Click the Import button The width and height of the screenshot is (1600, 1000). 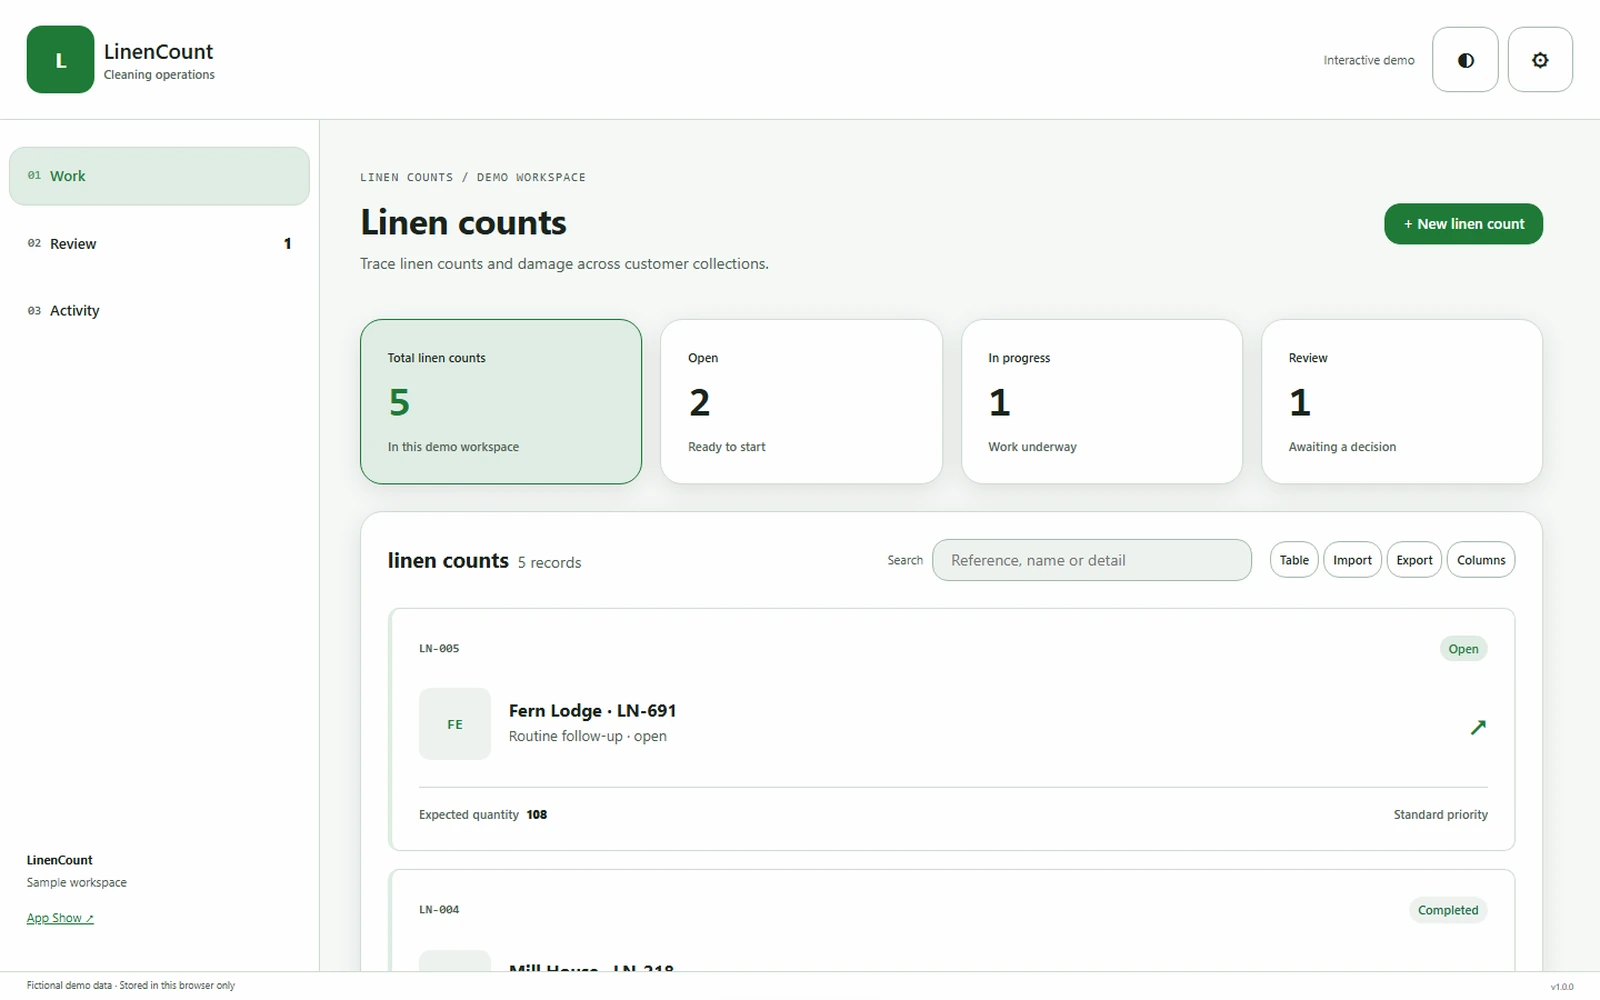tap(1352, 560)
